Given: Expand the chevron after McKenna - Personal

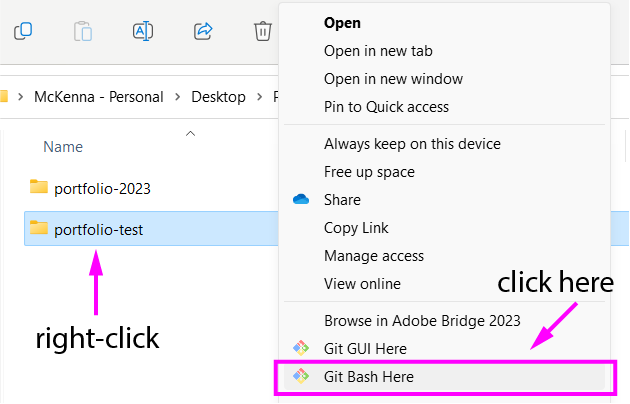Looking at the screenshot, I should point(178,97).
